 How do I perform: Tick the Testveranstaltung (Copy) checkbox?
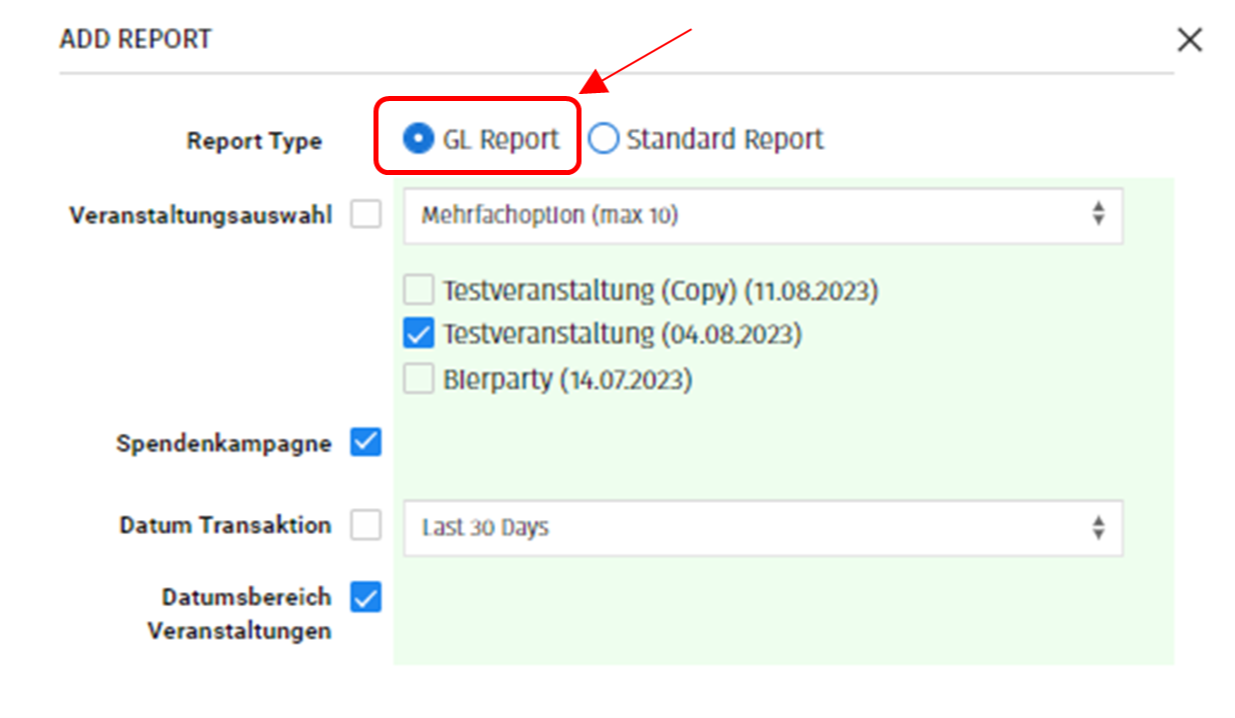click(x=418, y=291)
